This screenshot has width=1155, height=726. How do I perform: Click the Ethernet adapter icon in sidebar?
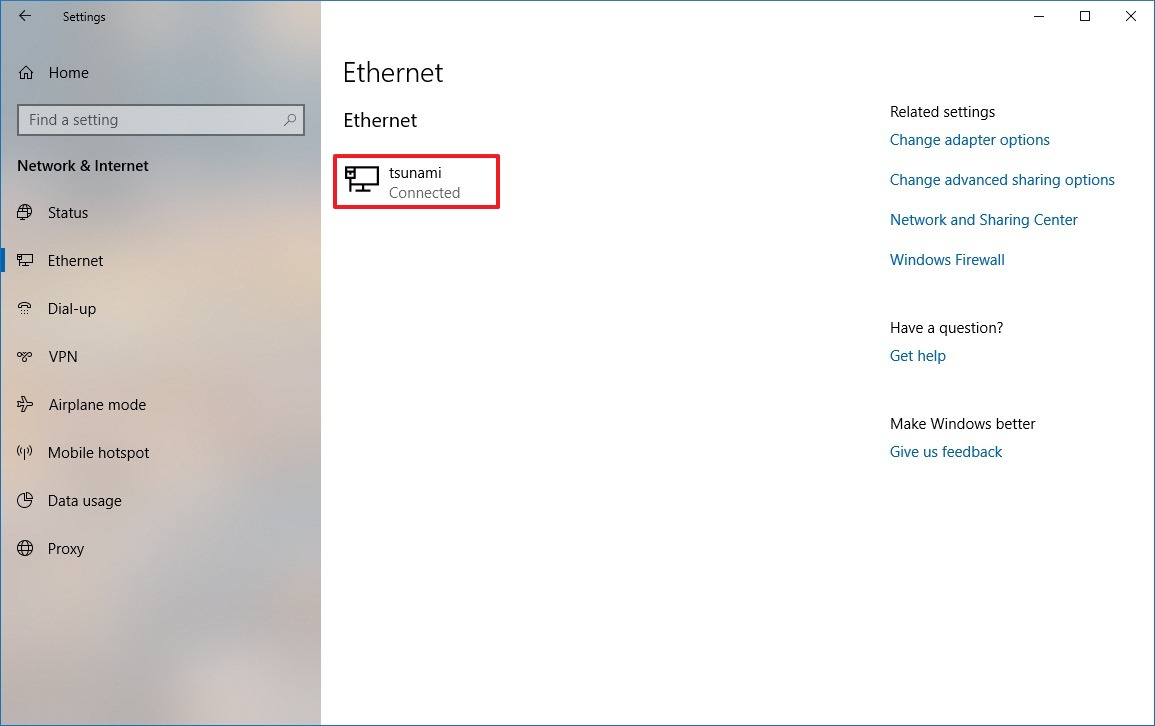coord(24,260)
